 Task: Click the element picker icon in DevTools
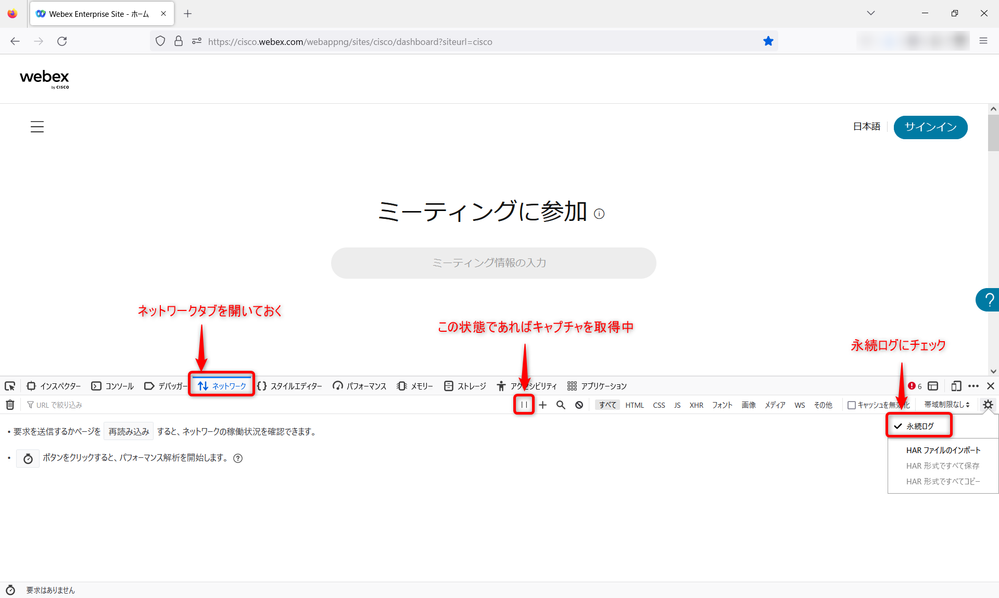tap(10, 386)
